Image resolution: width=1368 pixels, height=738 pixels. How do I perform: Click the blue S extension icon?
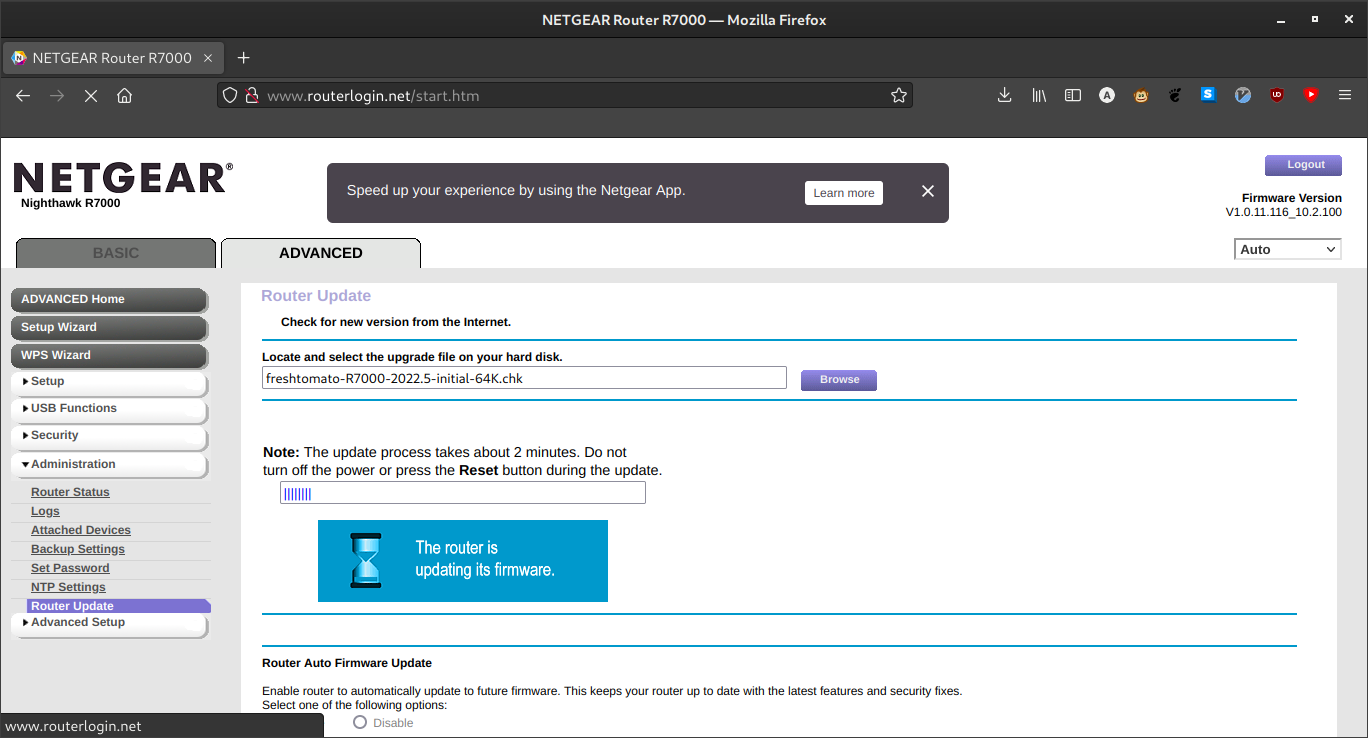tap(1208, 95)
